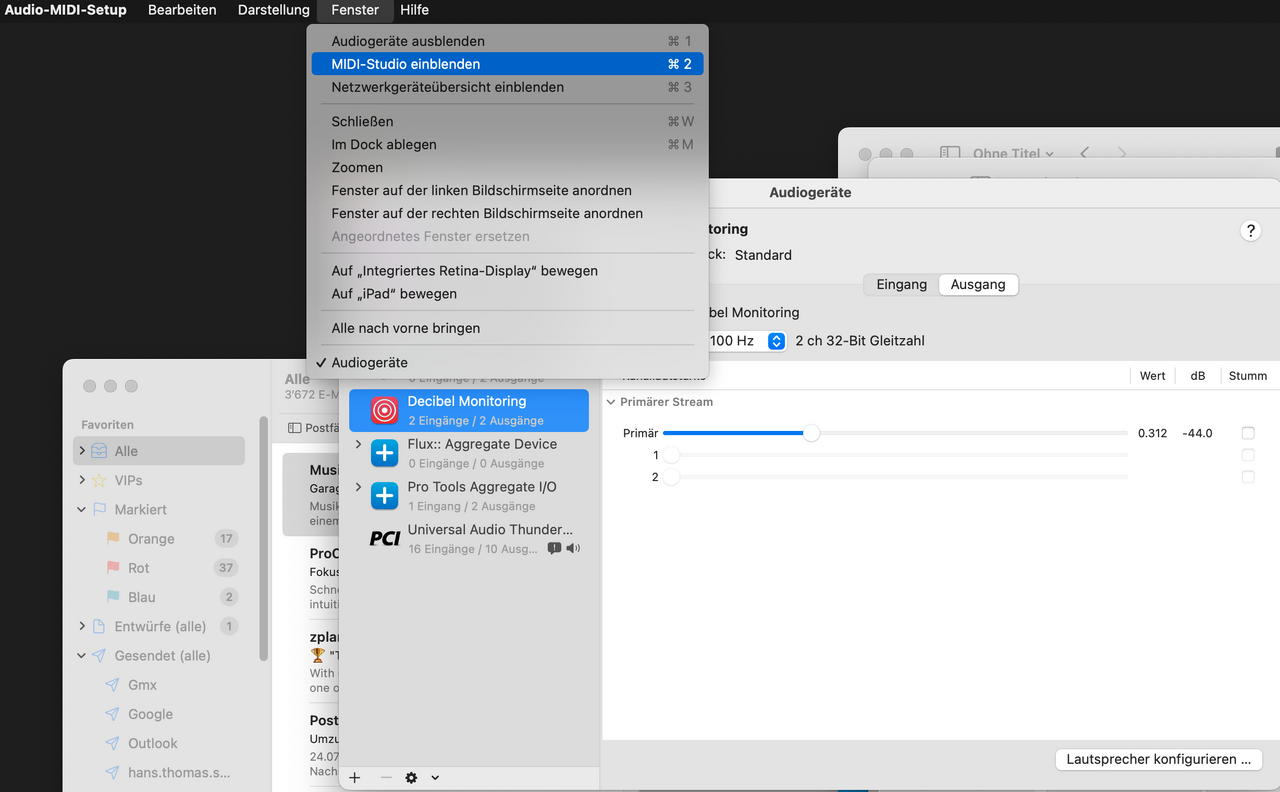Click the Outlook paper plane icon in Mail
This screenshot has width=1280, height=792.
pyautogui.click(x=113, y=743)
